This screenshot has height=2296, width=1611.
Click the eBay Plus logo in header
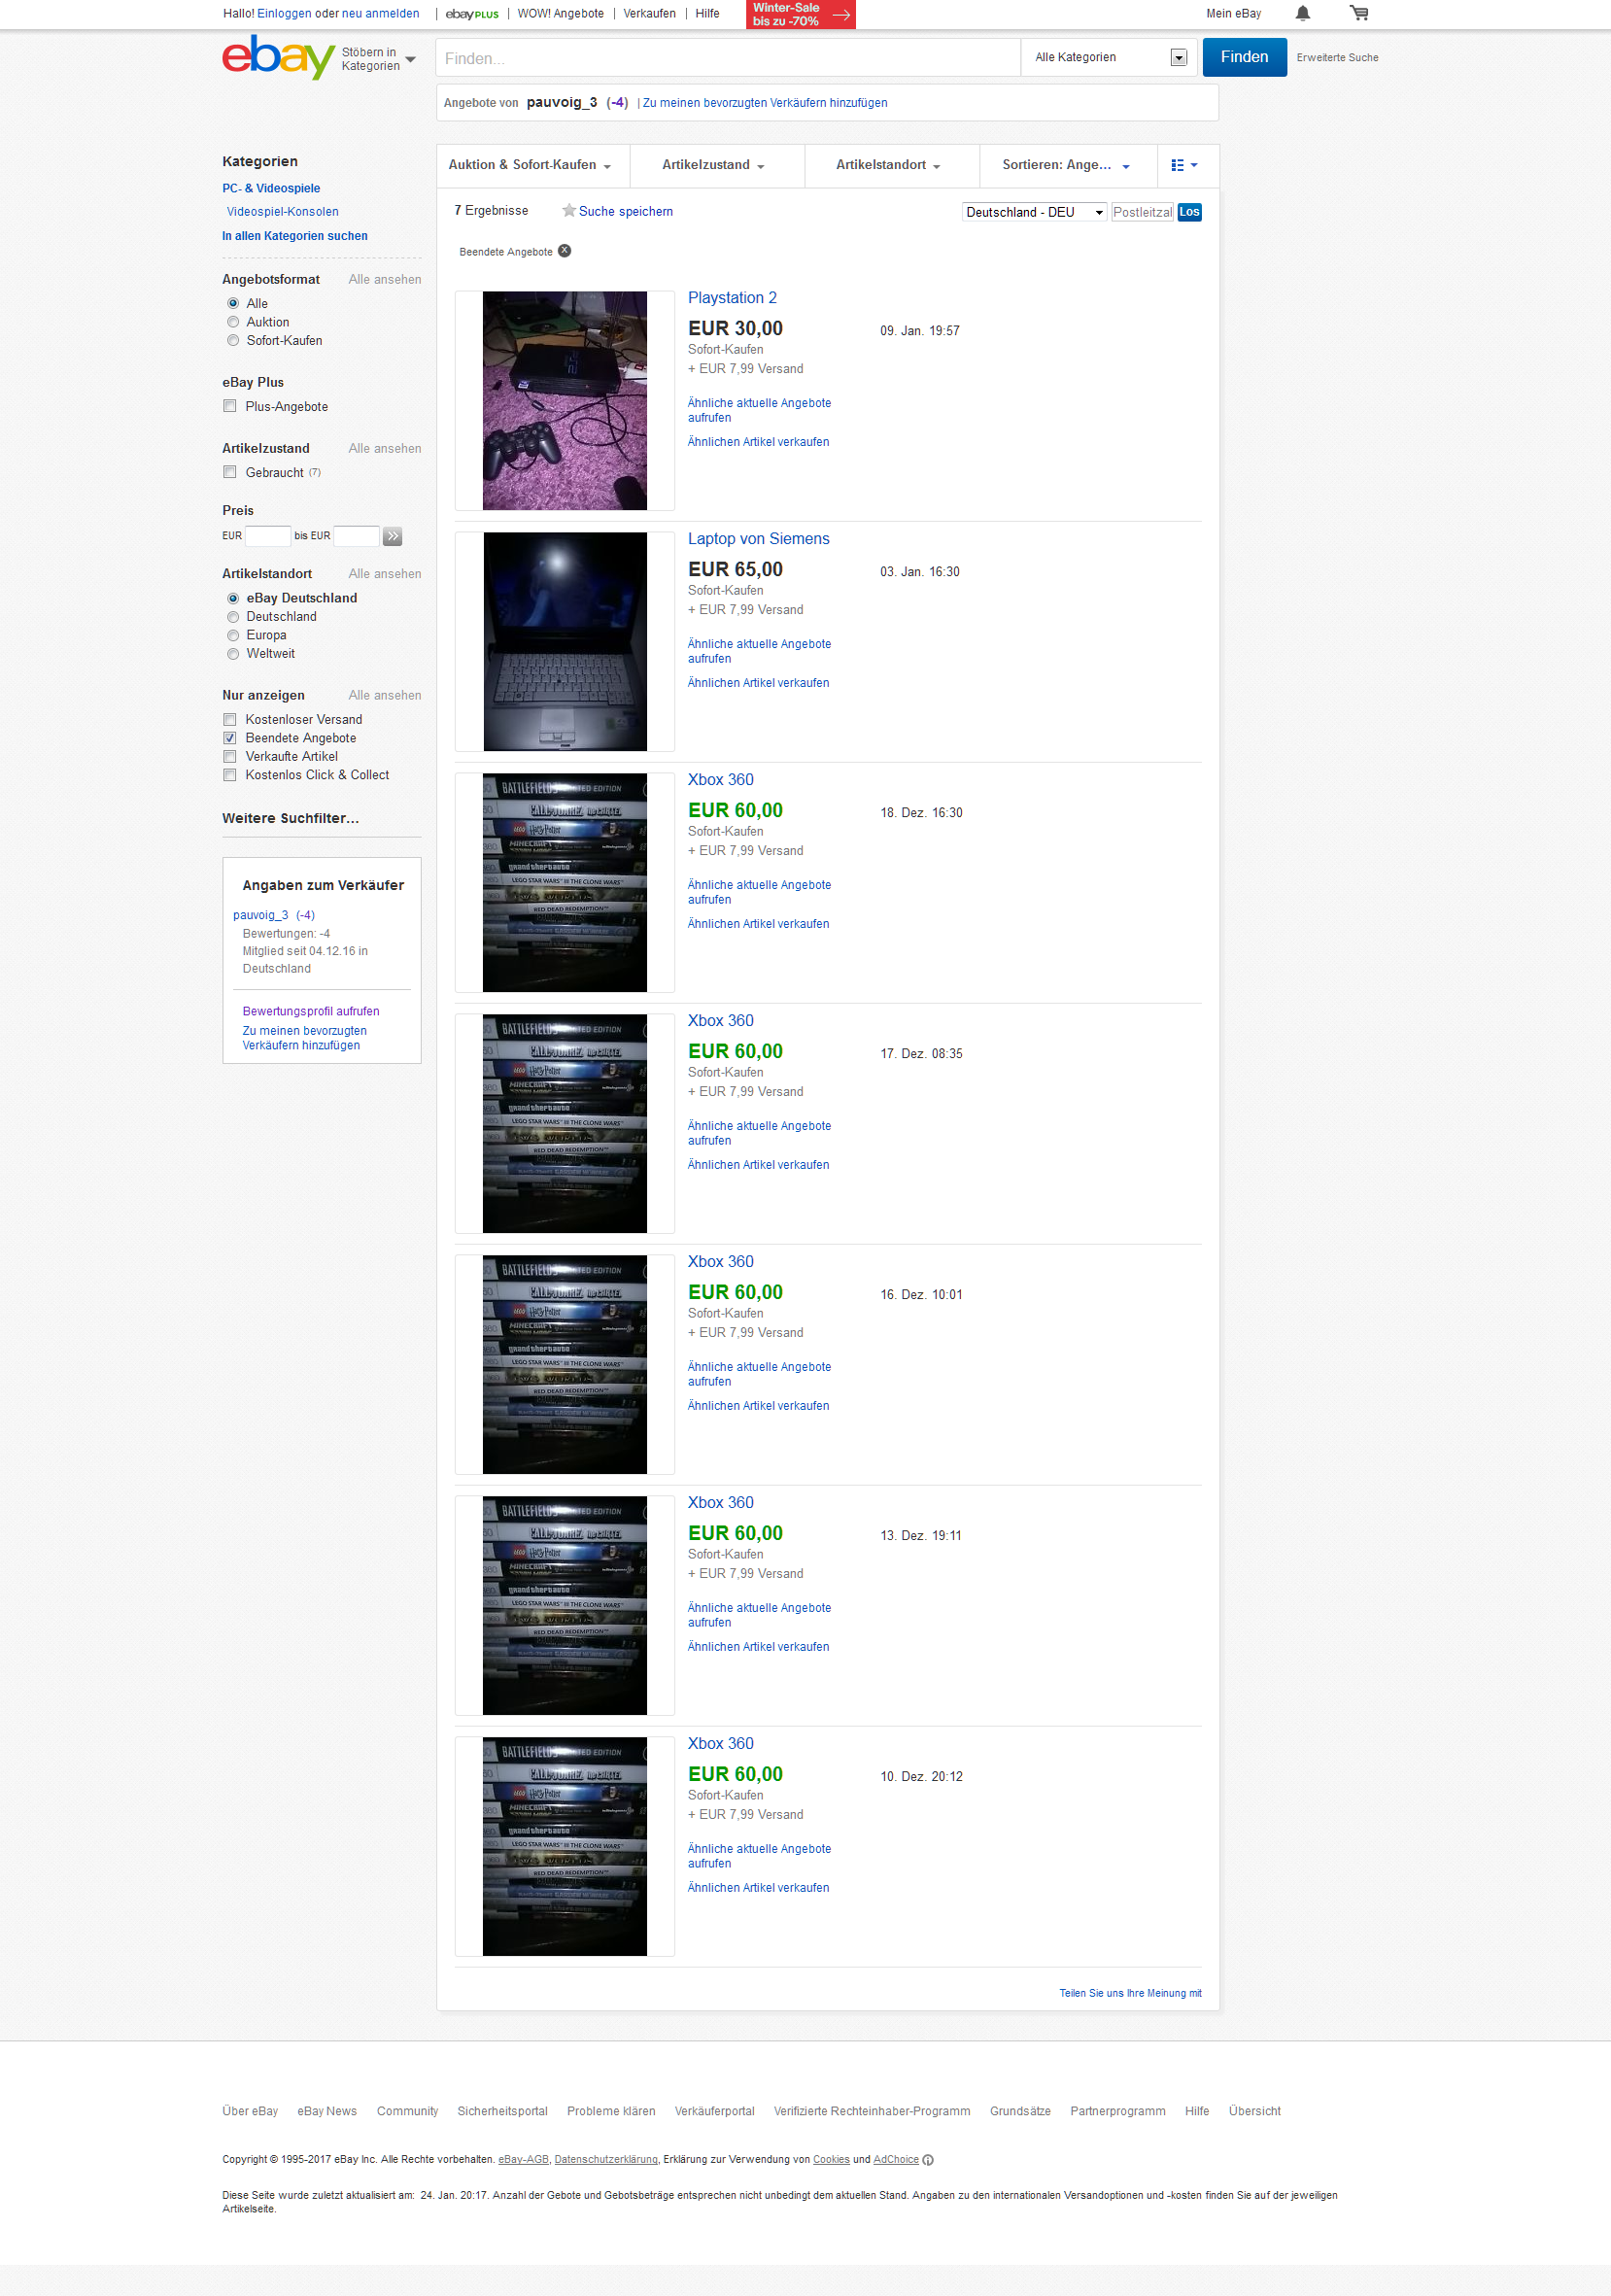[x=472, y=14]
